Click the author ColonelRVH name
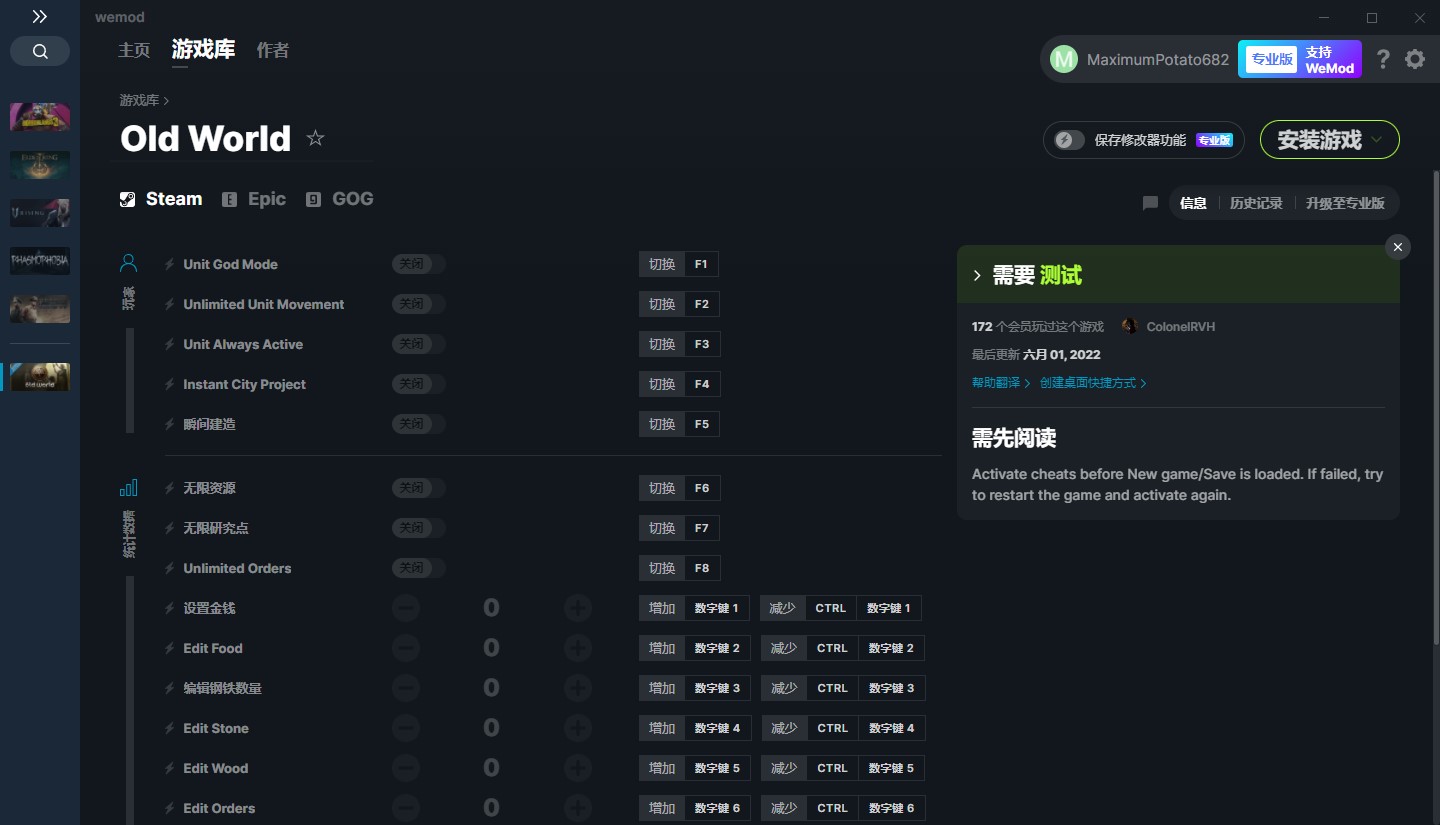Image resolution: width=1440 pixels, height=825 pixels. (x=1180, y=327)
